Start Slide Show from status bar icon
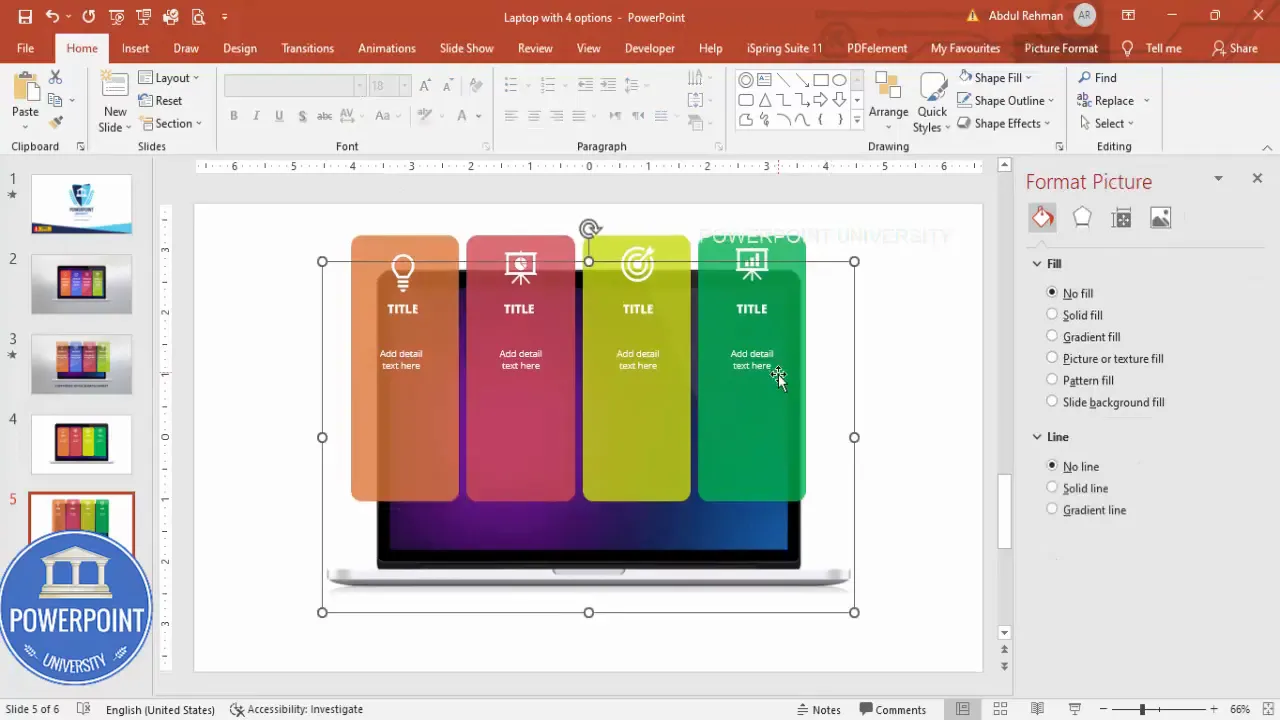 pyautogui.click(x=1075, y=709)
